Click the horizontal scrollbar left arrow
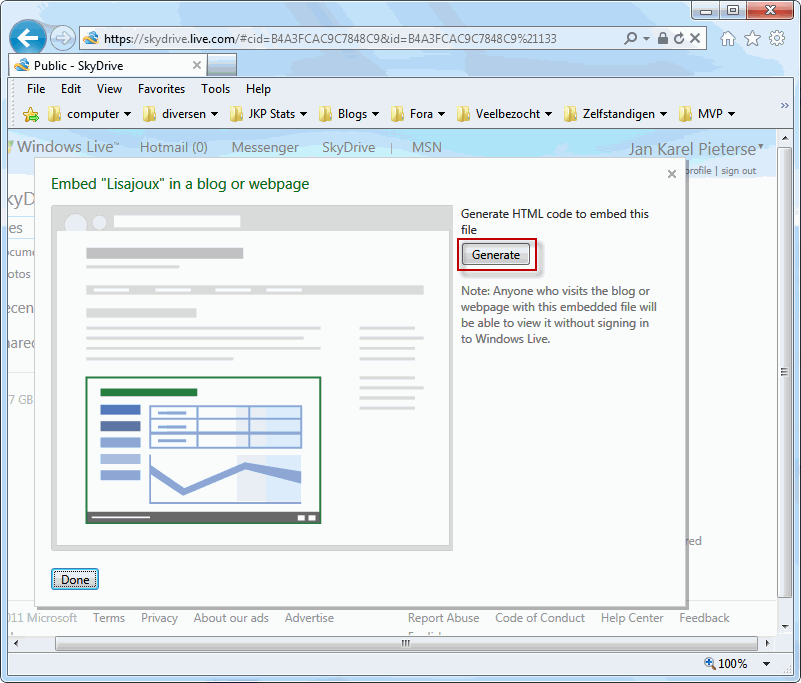801x683 pixels. 16,643
